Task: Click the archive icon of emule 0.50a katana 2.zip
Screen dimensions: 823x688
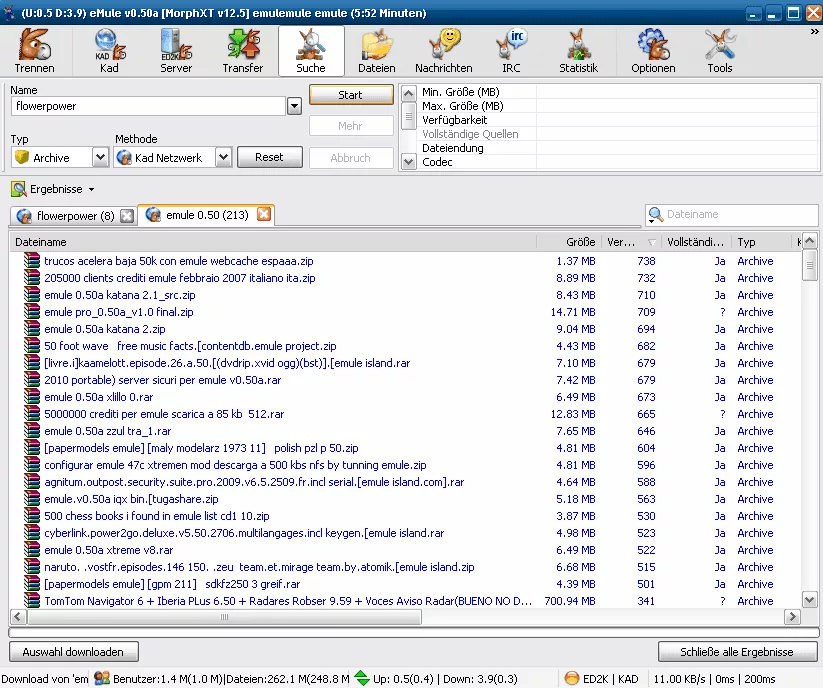Action: [32, 329]
